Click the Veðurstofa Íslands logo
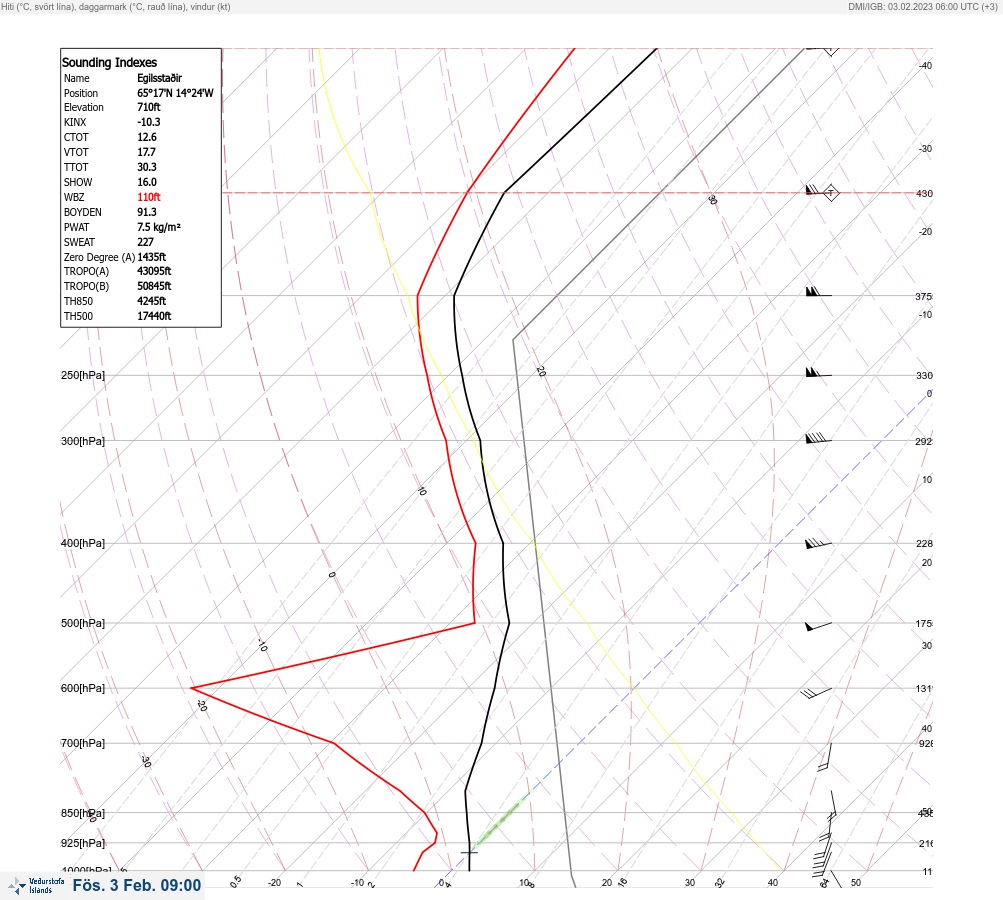Screen dimensions: 1003x900 click(36, 886)
